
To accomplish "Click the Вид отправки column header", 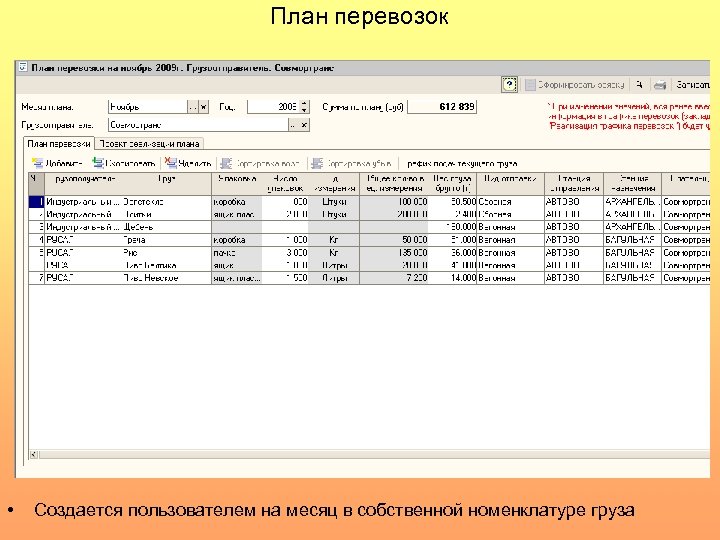I will (x=511, y=183).
